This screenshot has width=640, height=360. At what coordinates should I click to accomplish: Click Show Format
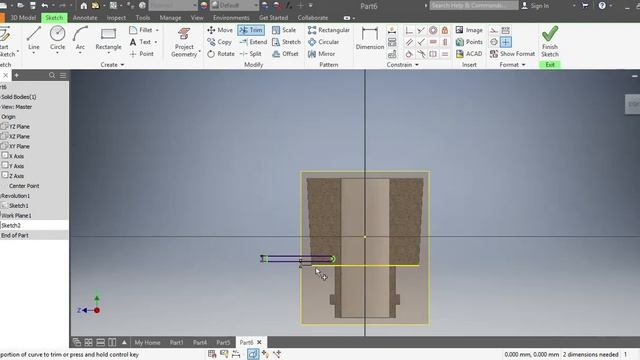512,54
